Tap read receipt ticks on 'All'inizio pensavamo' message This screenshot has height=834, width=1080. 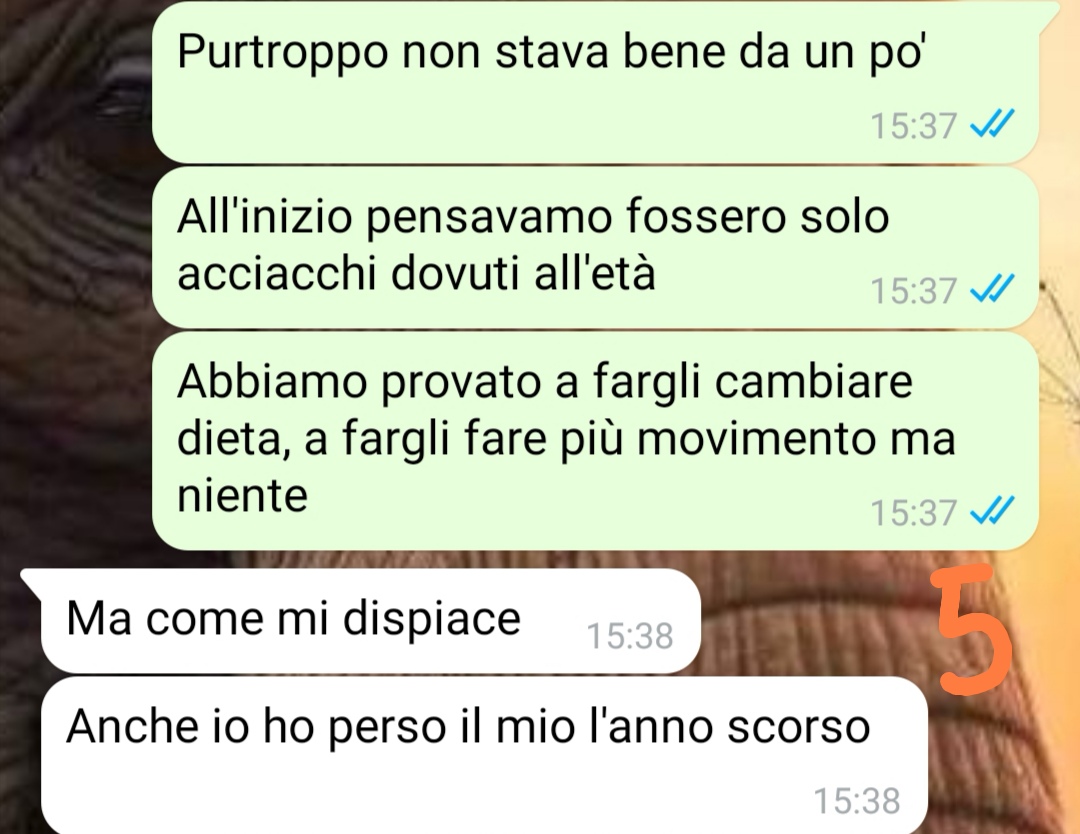(x=992, y=289)
